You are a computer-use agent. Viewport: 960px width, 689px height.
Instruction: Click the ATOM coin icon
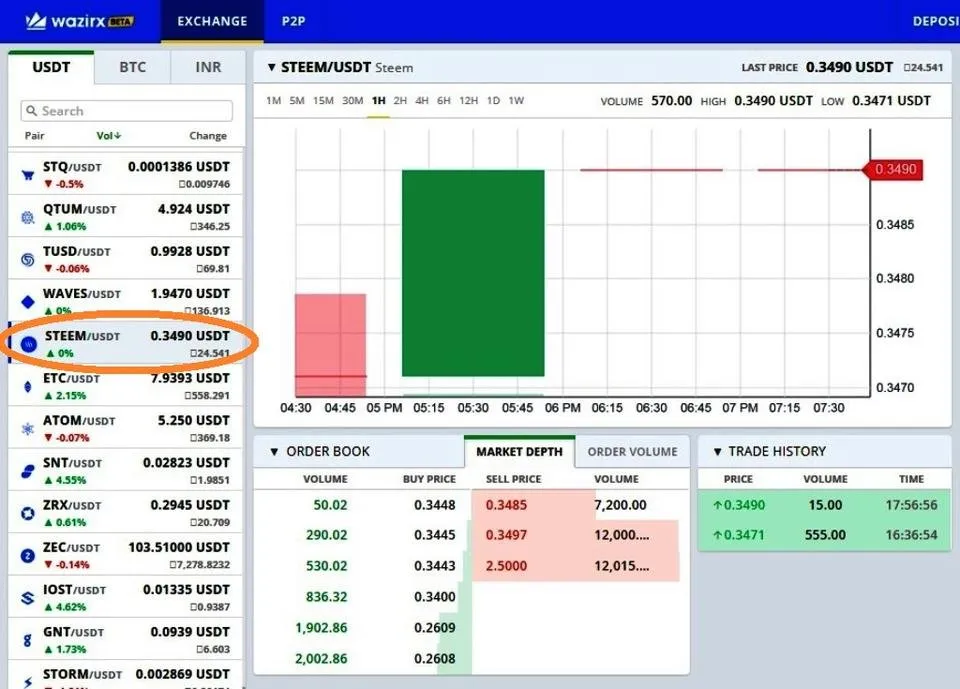point(28,429)
